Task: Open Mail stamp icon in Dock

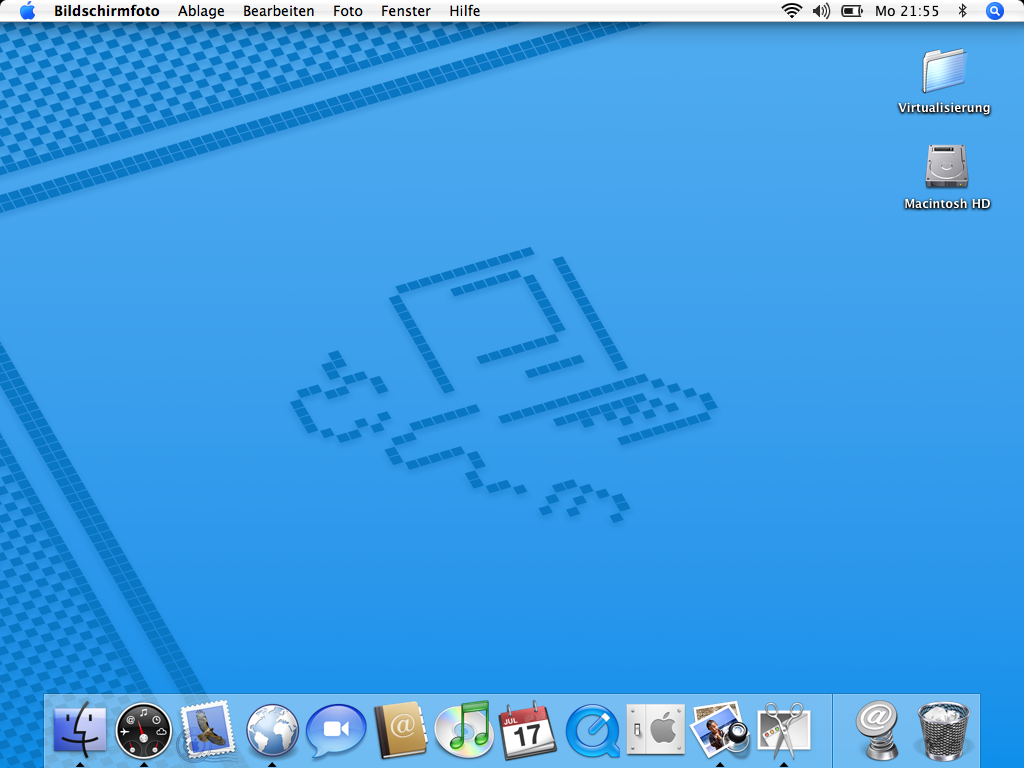Action: pyautogui.click(x=207, y=730)
